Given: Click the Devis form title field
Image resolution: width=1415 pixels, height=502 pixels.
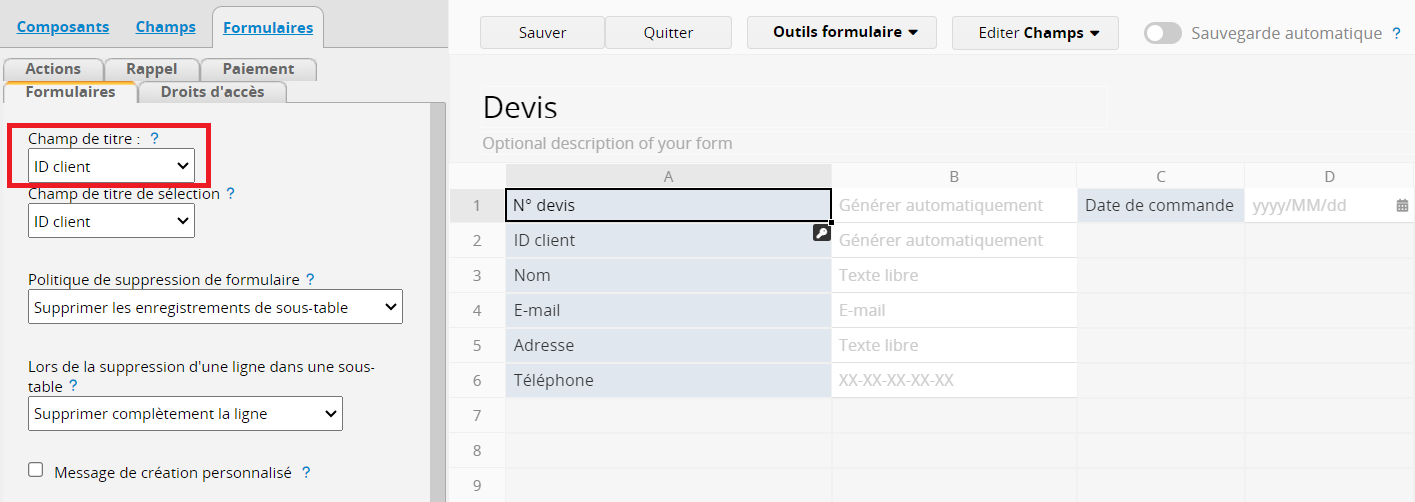Looking at the screenshot, I should 794,108.
